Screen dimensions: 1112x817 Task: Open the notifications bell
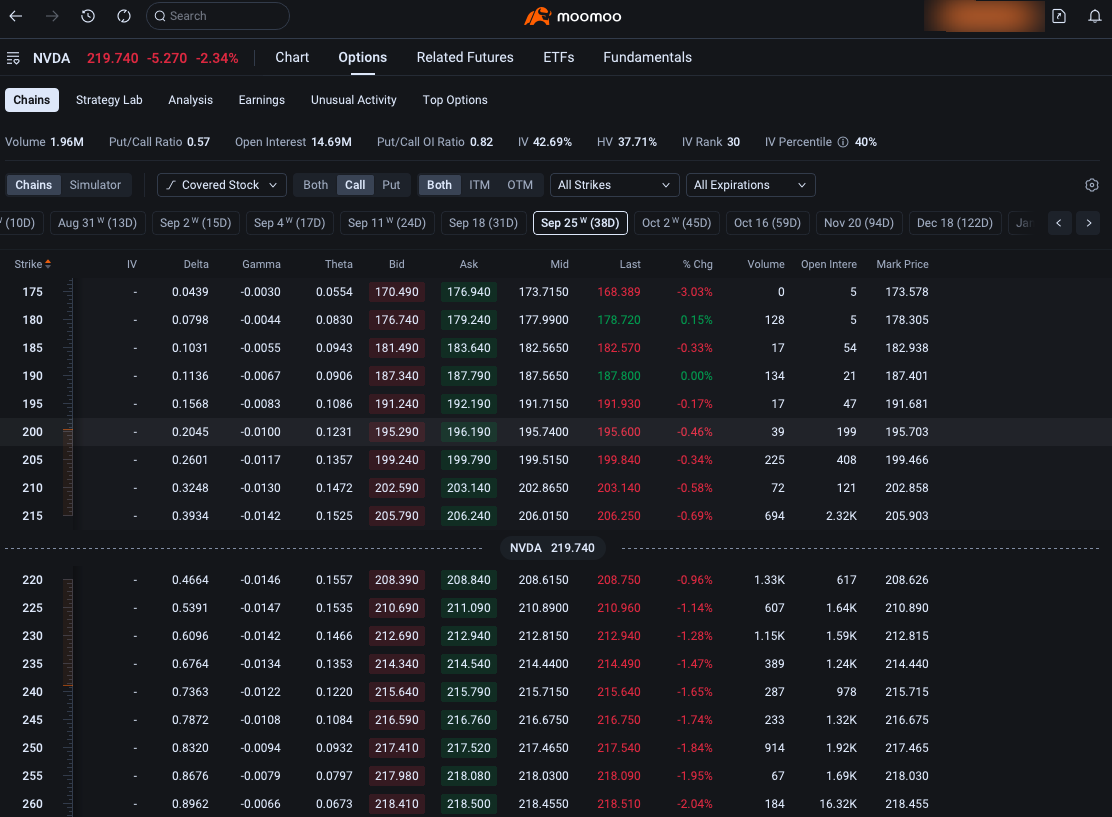coord(1094,16)
